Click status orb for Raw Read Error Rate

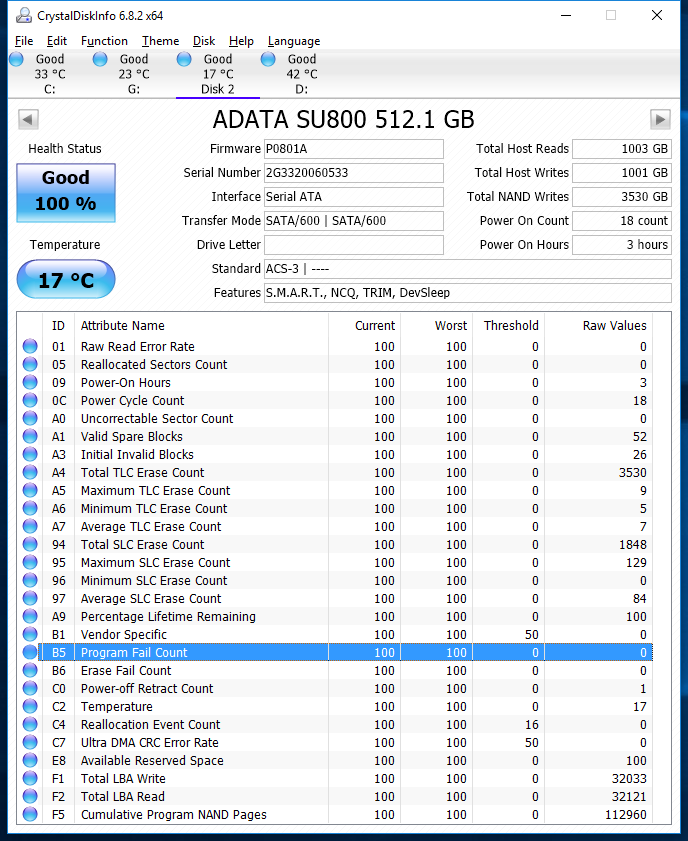coord(31,347)
